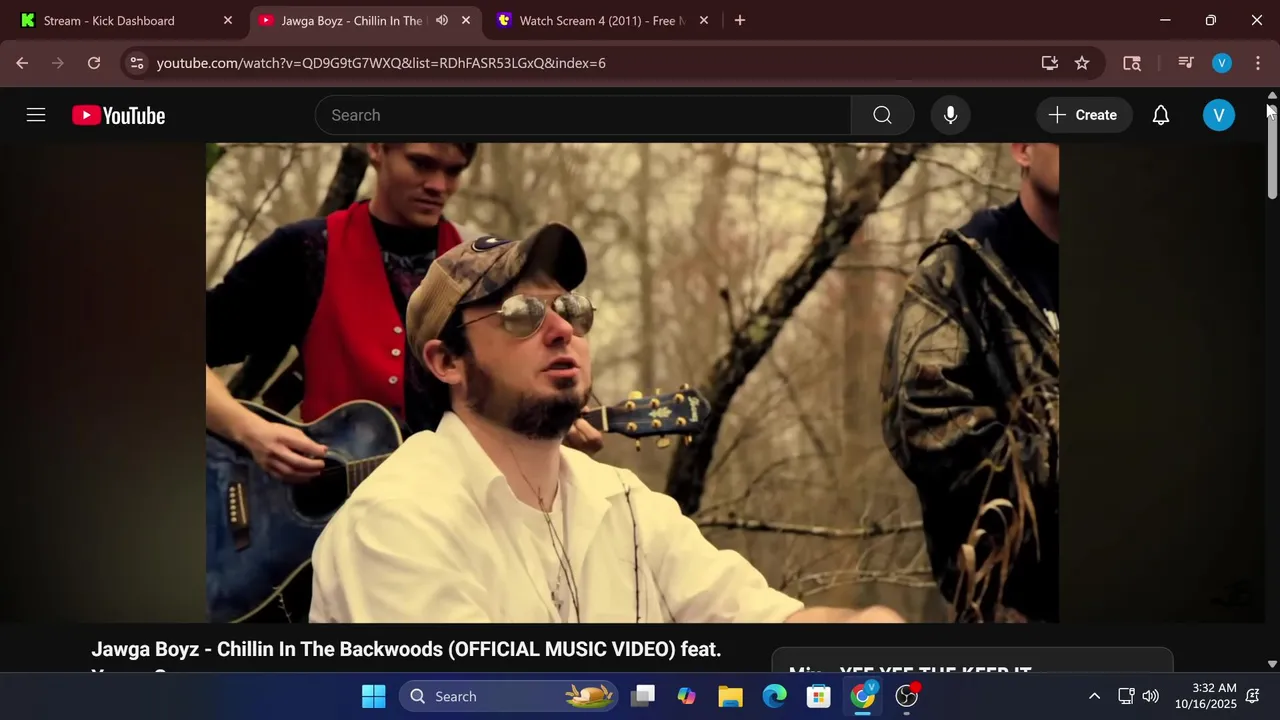
Task: Click the scrollbar down arrow
Action: click(1272, 664)
